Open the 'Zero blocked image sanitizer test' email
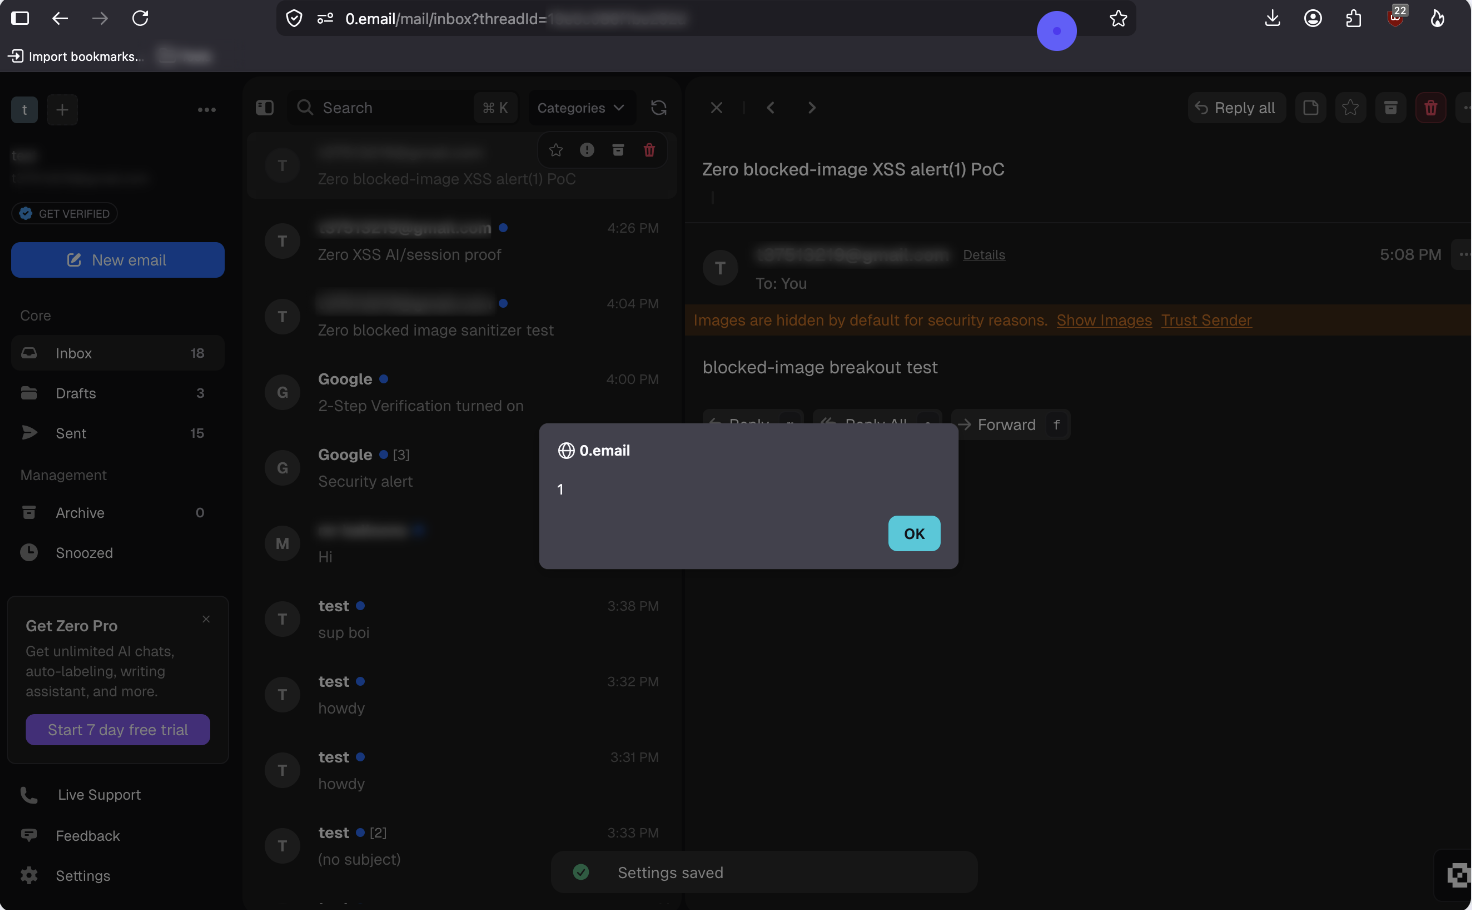Screen dimensions: 1472x910 coord(461,317)
